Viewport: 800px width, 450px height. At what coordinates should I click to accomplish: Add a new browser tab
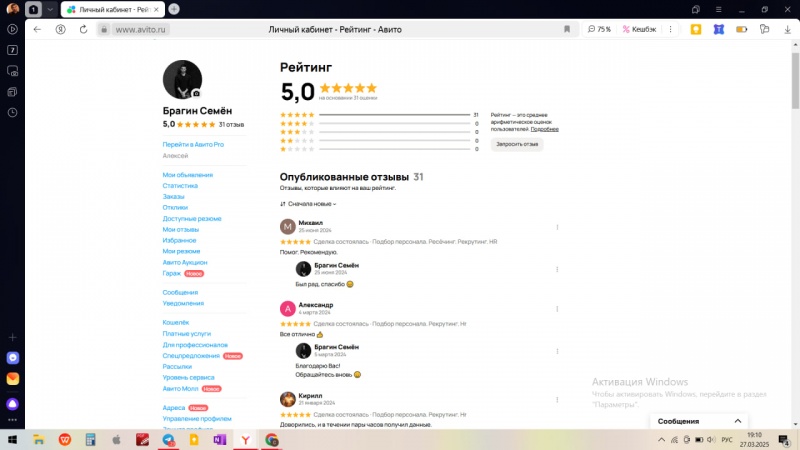point(174,9)
